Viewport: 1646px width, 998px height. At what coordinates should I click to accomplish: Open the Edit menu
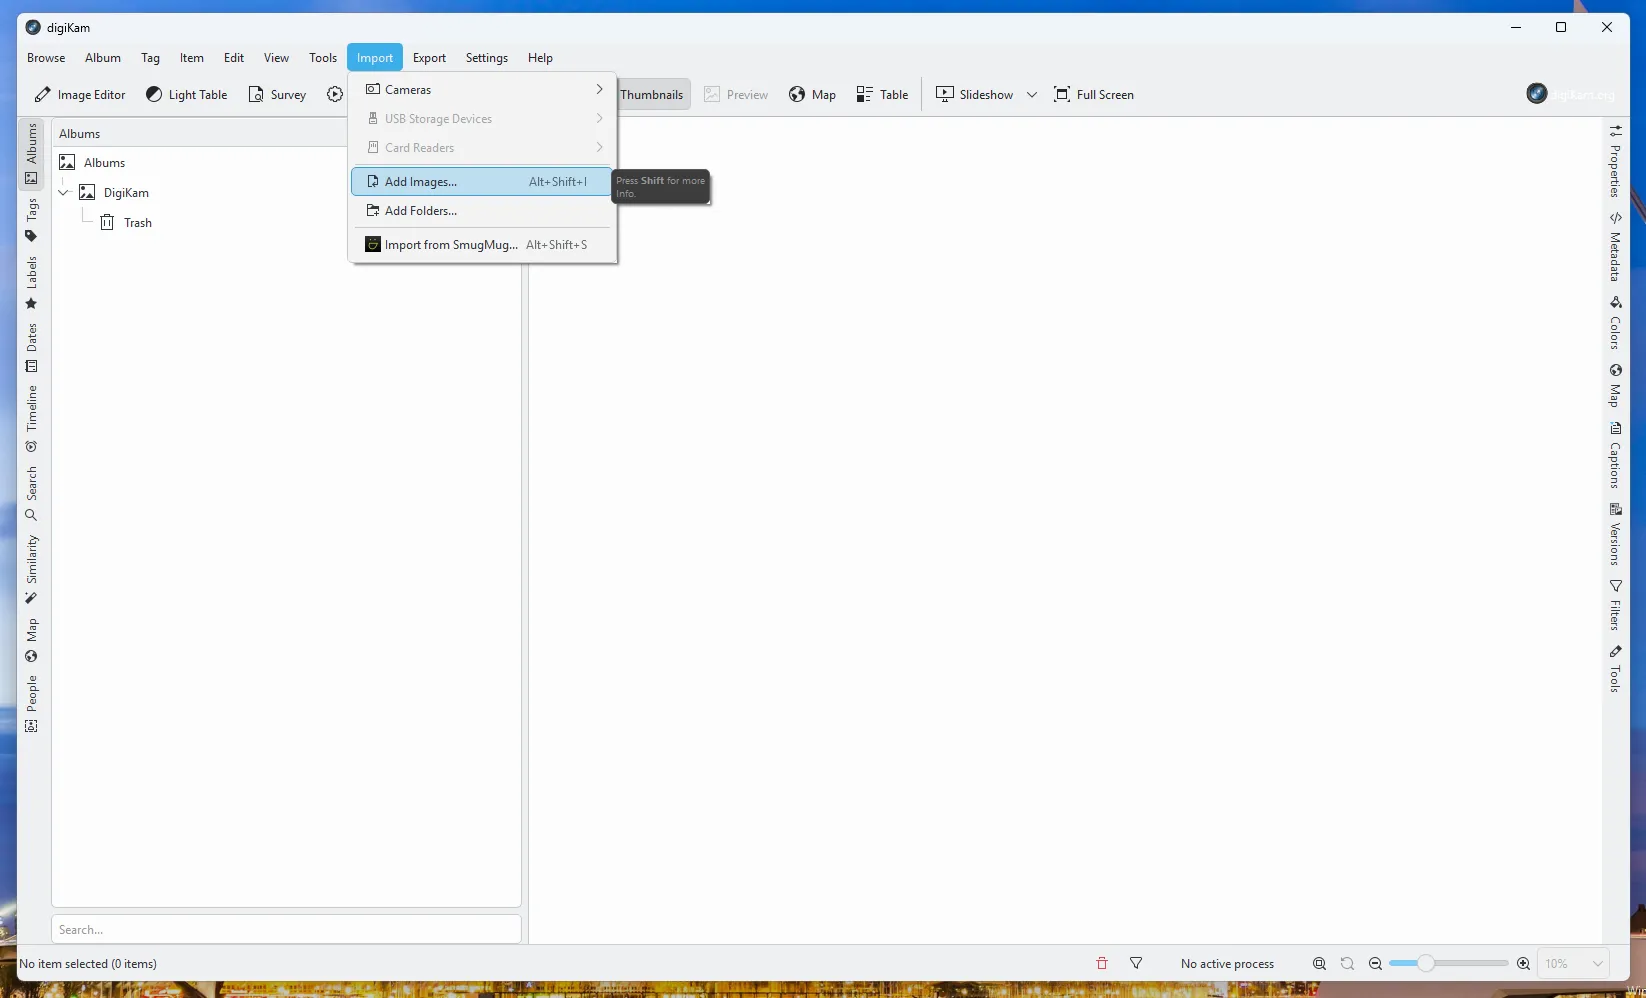coord(234,58)
